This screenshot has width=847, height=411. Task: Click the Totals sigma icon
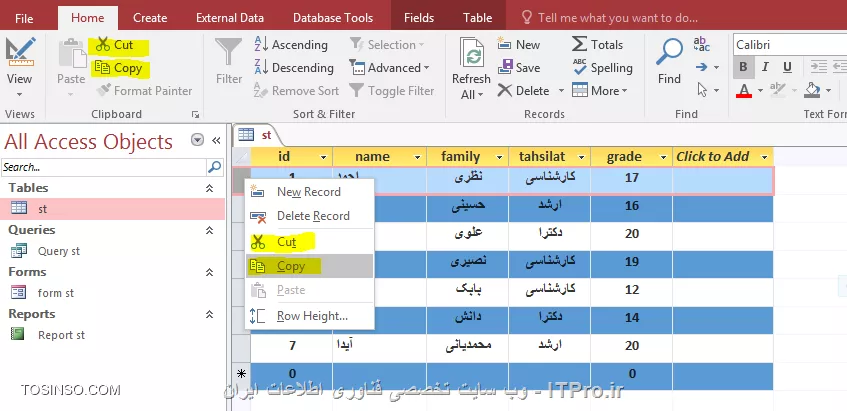point(579,44)
